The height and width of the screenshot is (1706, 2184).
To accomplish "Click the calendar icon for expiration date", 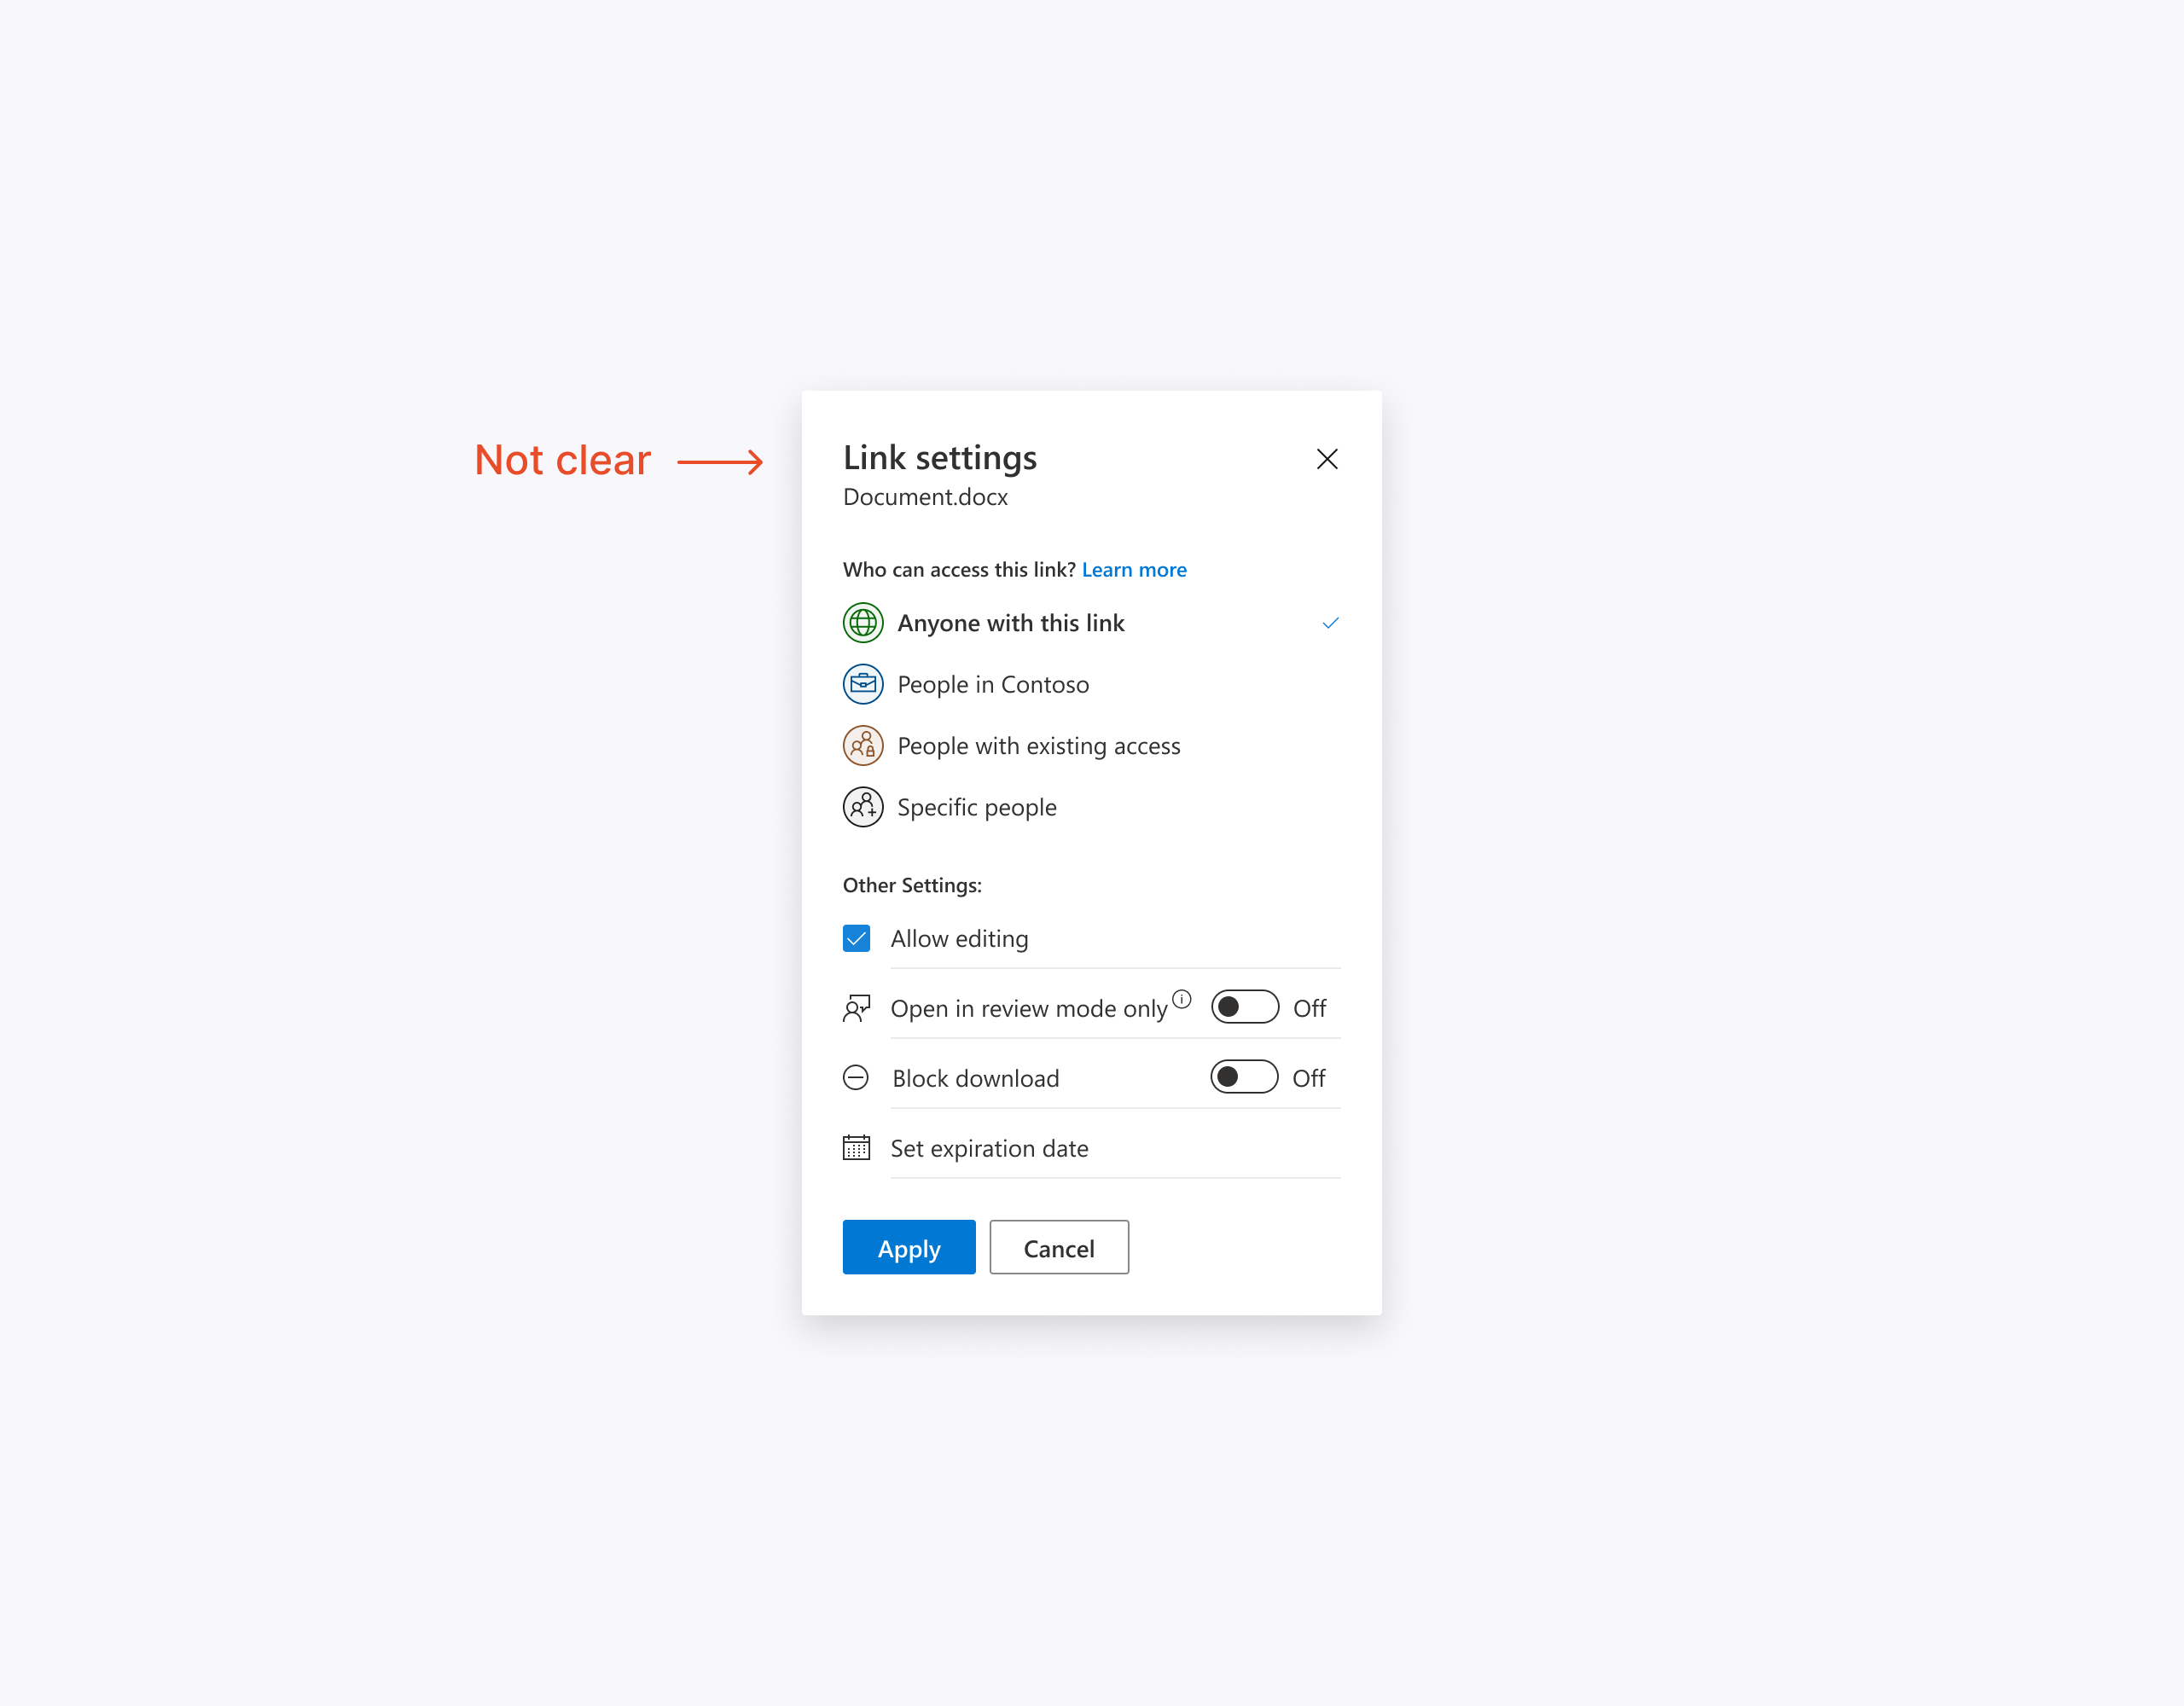I will [856, 1147].
